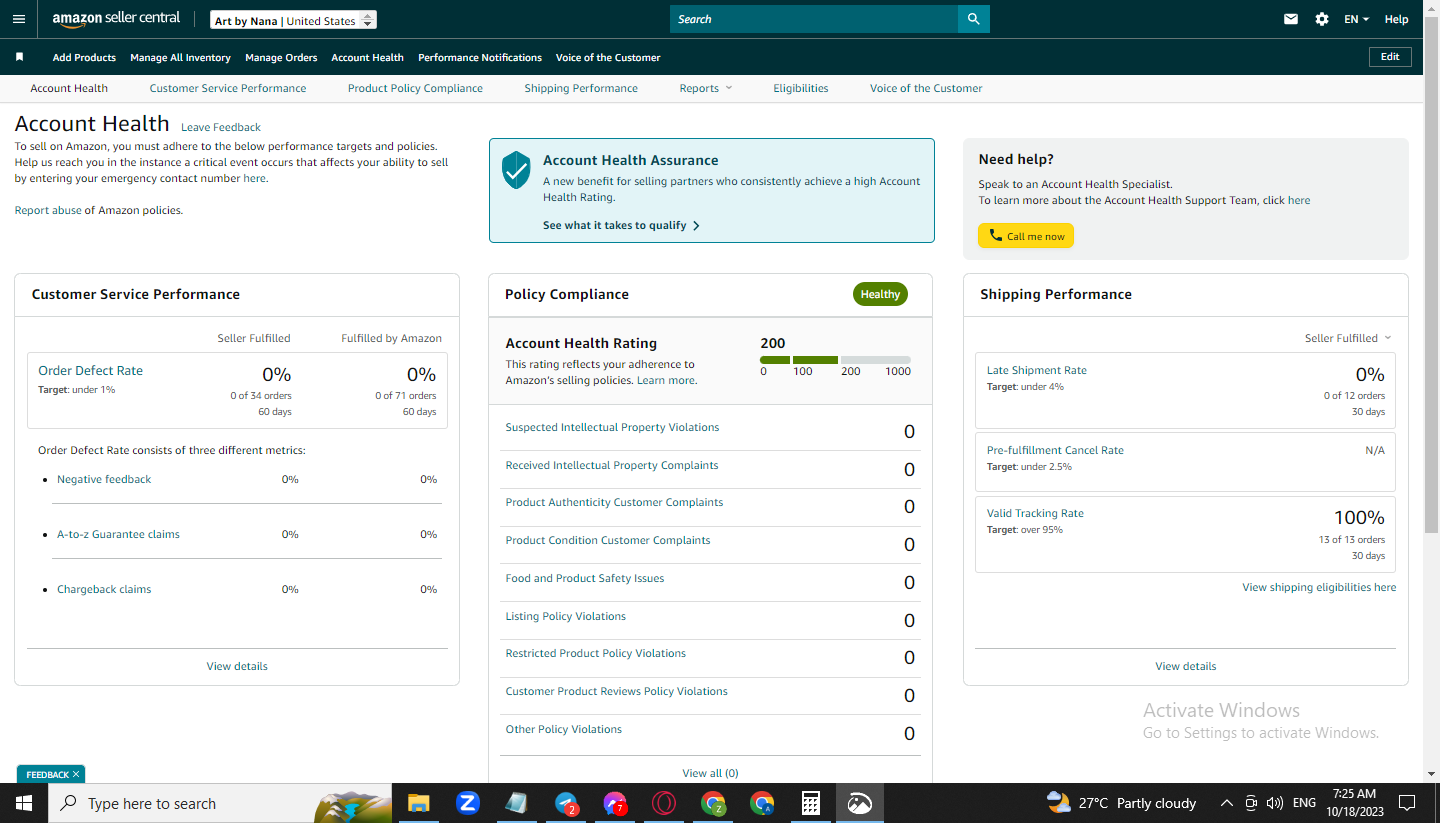The image size is (1440, 823).
Task: Click the Amazon Seller Central logo
Action: (116, 19)
